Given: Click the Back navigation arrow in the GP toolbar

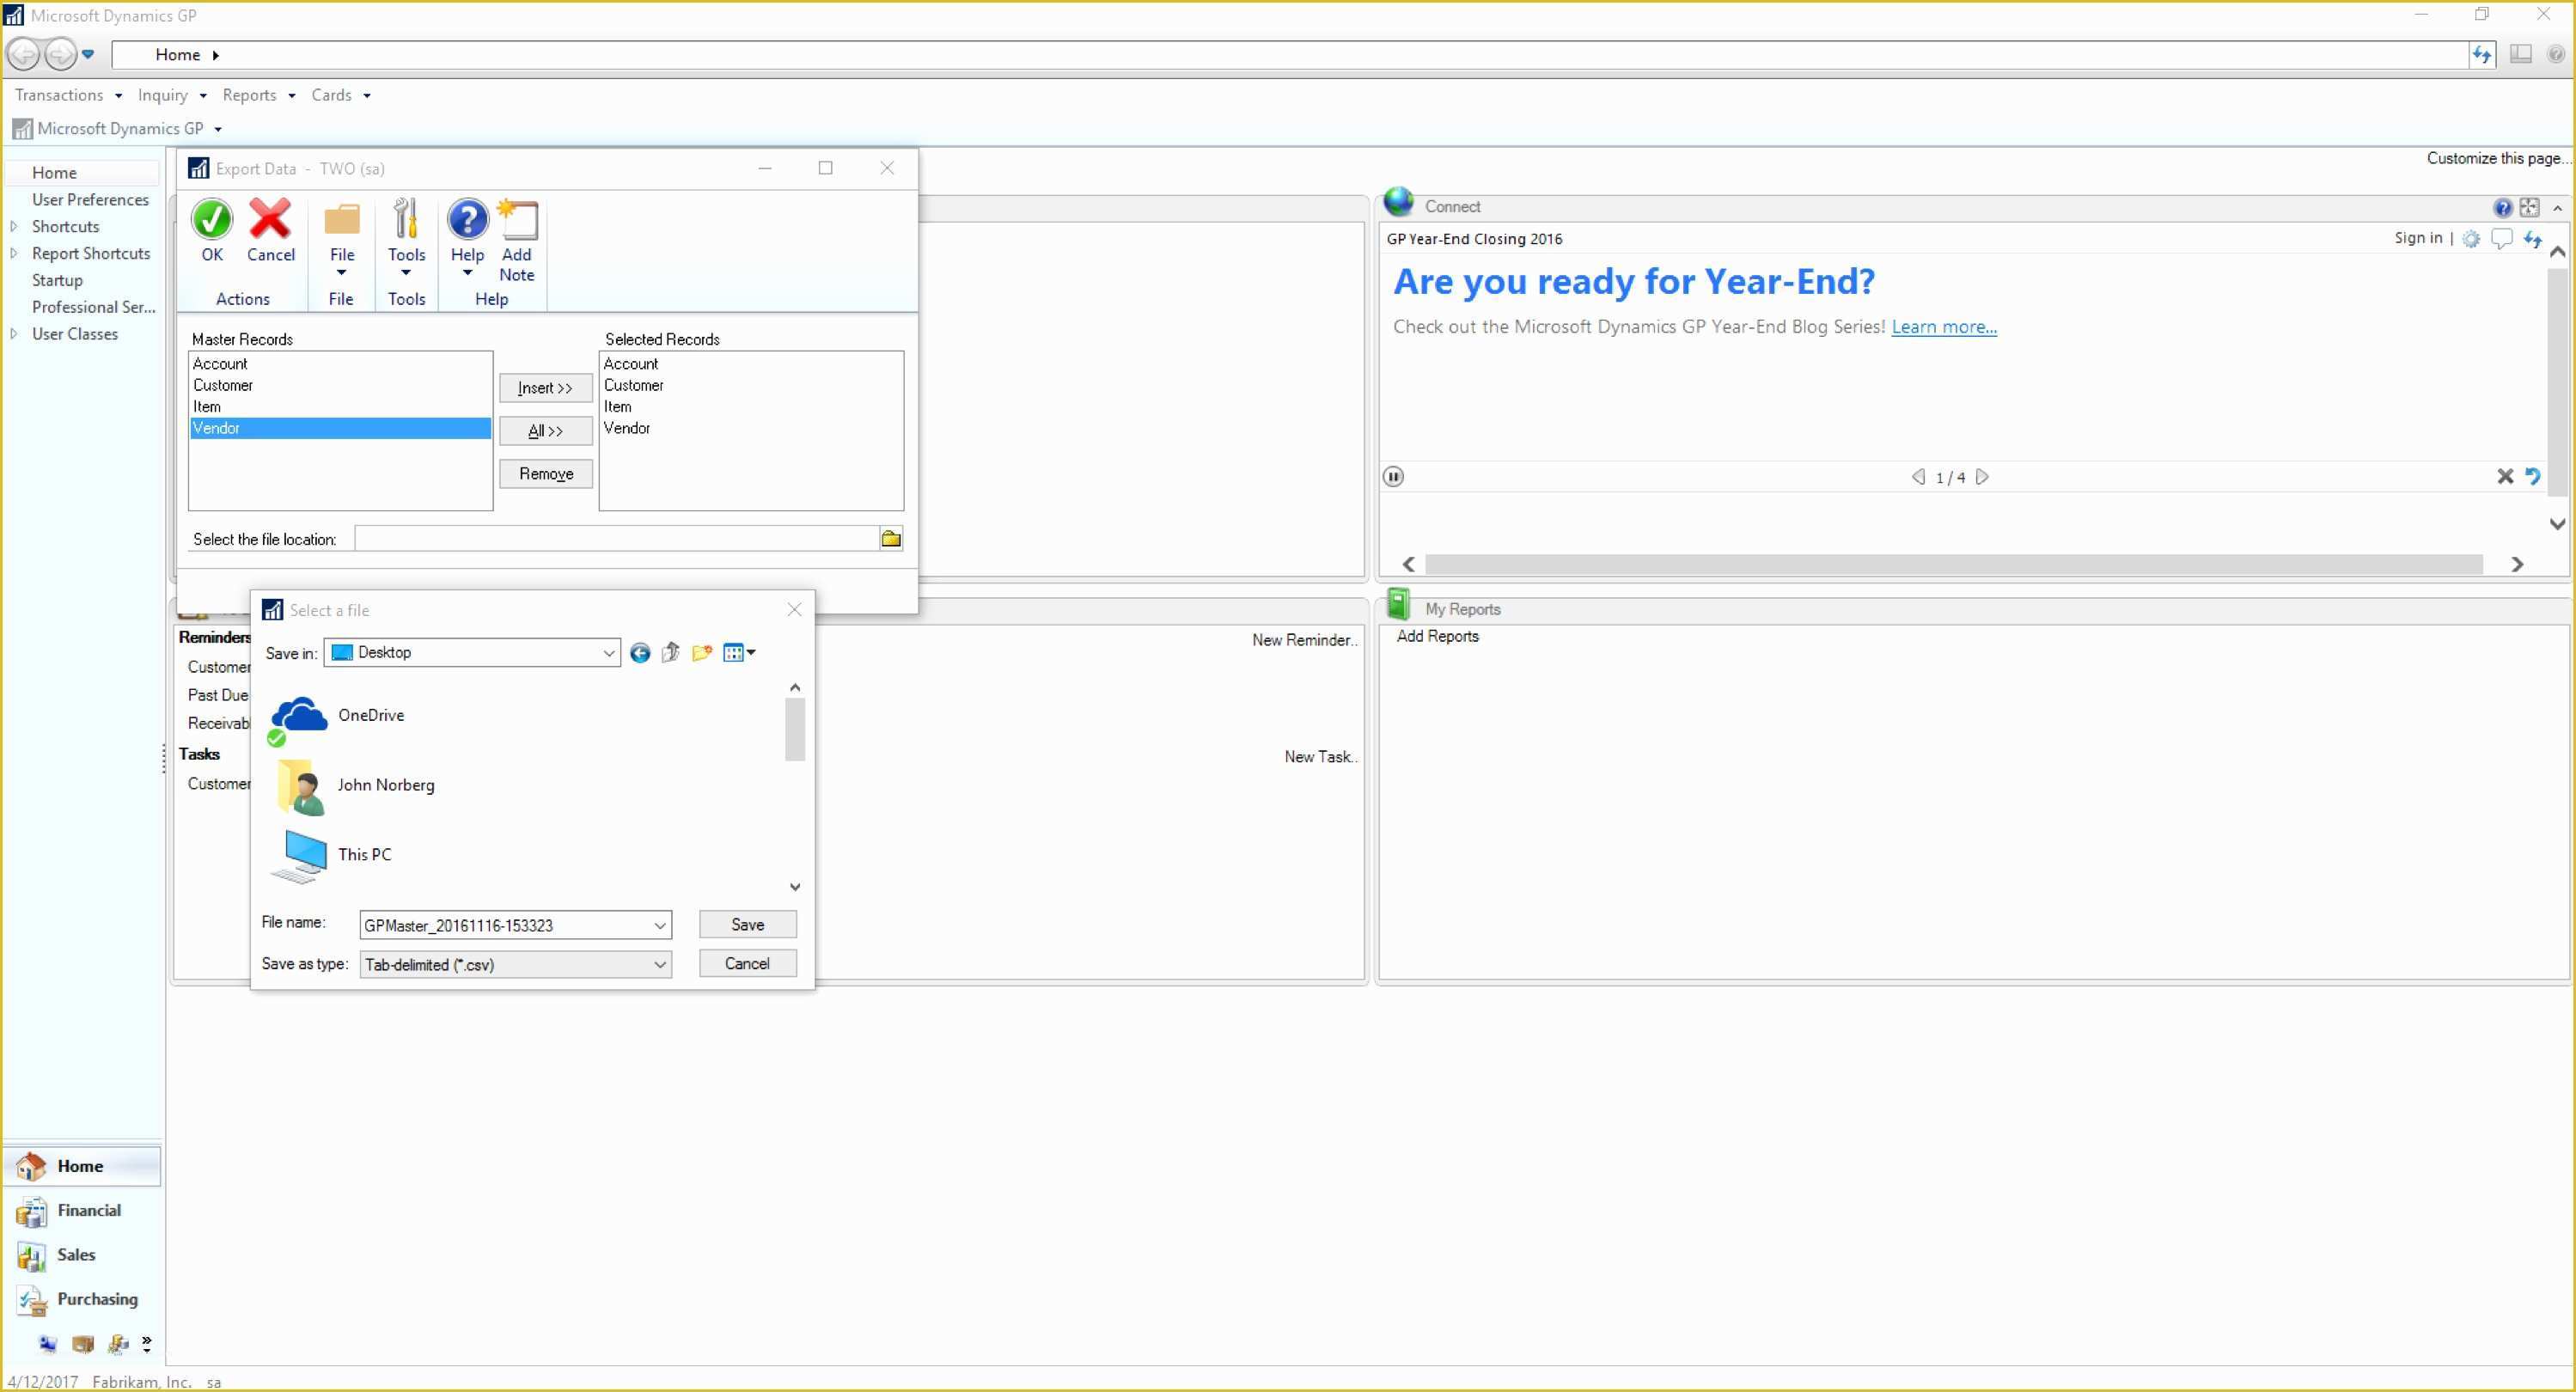Looking at the screenshot, I should pos(23,54).
